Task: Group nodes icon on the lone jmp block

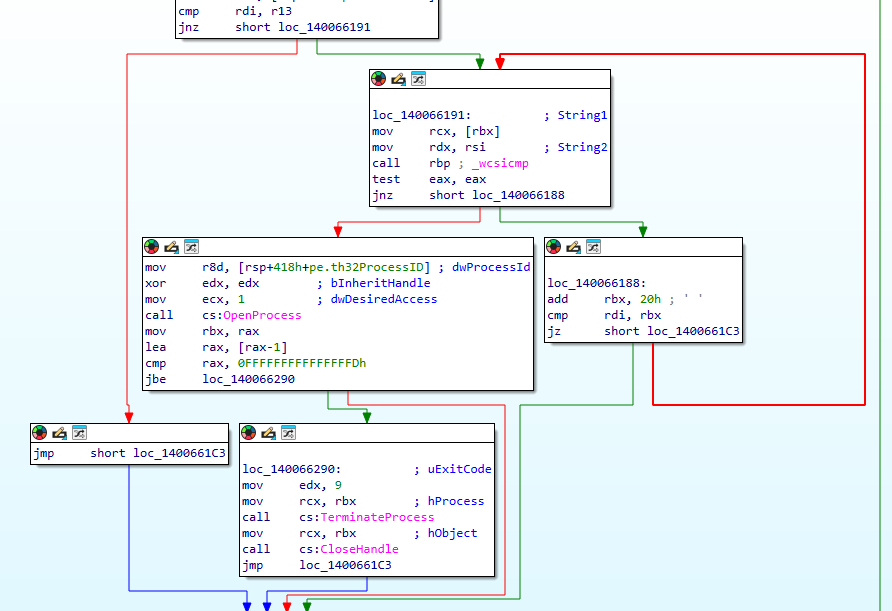Action: point(81,432)
